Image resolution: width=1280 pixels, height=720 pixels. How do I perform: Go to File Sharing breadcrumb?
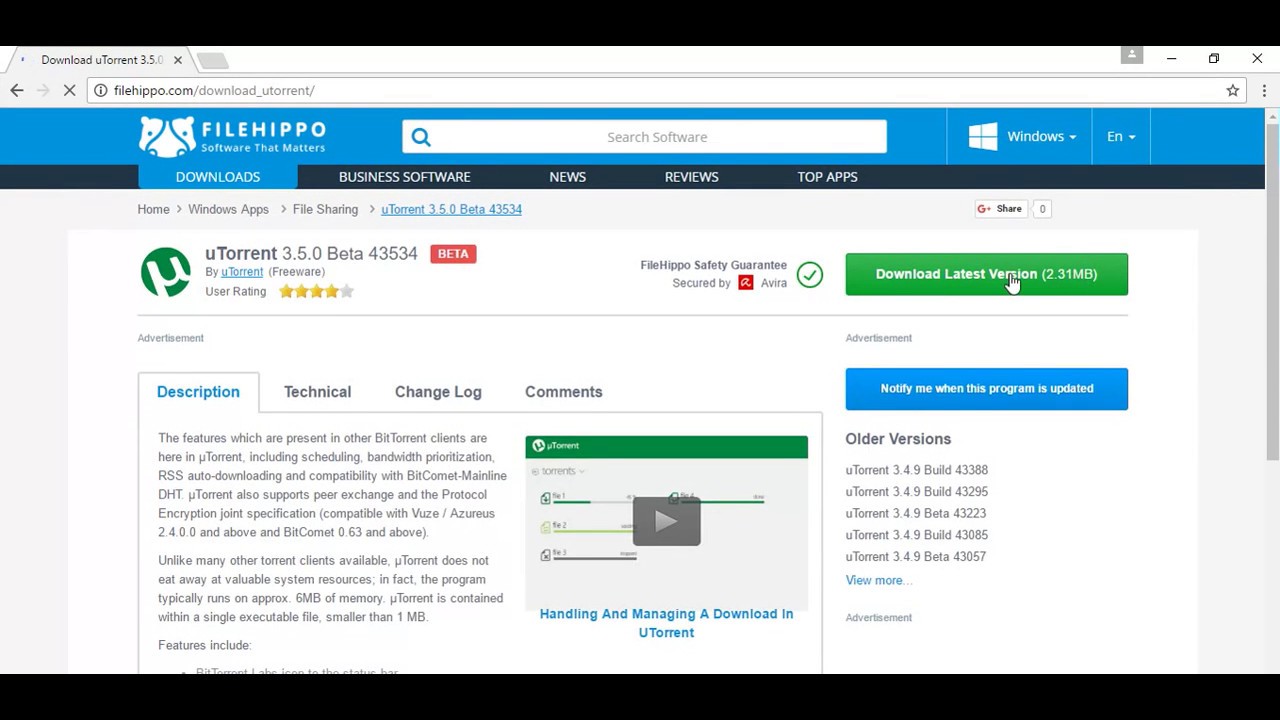tap(325, 209)
